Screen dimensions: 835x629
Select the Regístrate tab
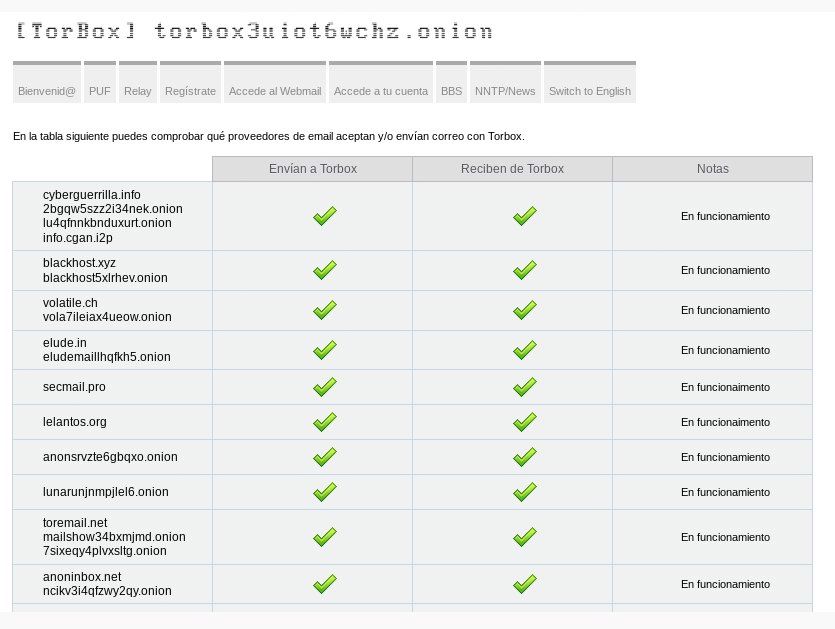point(190,91)
